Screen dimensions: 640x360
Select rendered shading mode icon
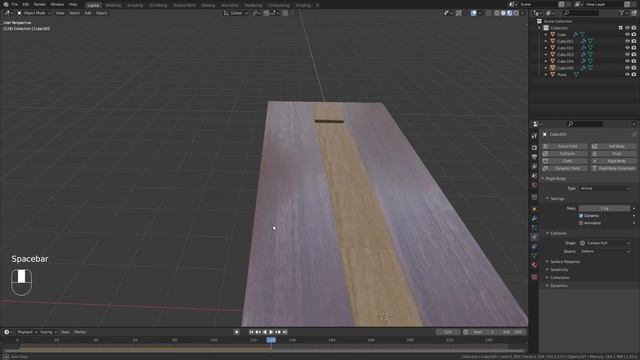coord(516,13)
